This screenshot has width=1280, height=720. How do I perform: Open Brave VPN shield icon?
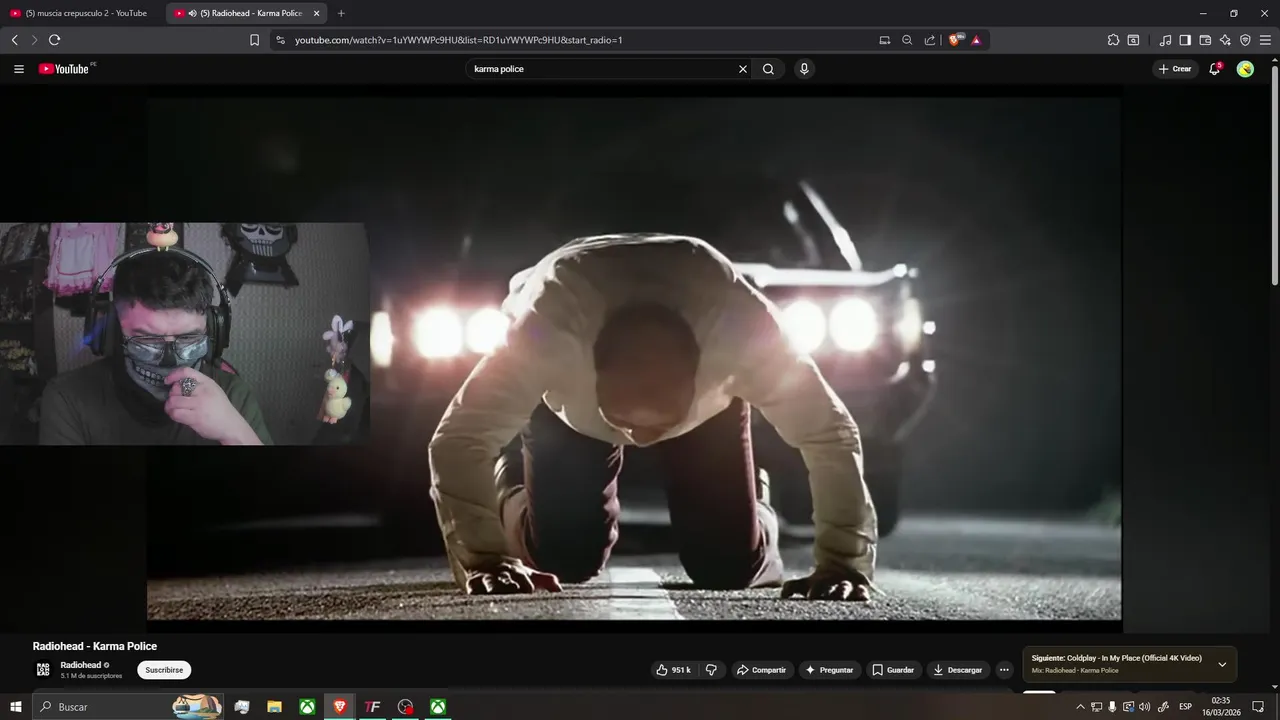(1245, 40)
